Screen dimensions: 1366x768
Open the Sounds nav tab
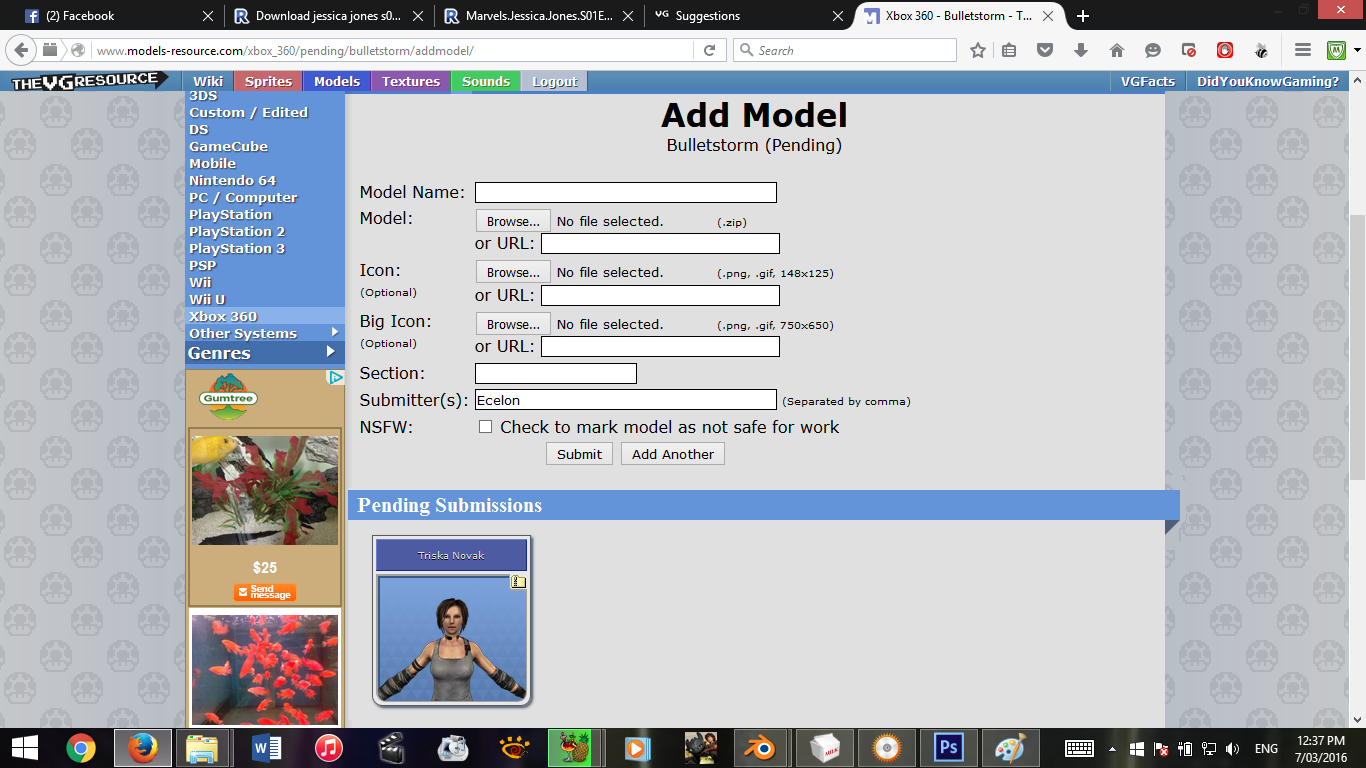pos(486,81)
